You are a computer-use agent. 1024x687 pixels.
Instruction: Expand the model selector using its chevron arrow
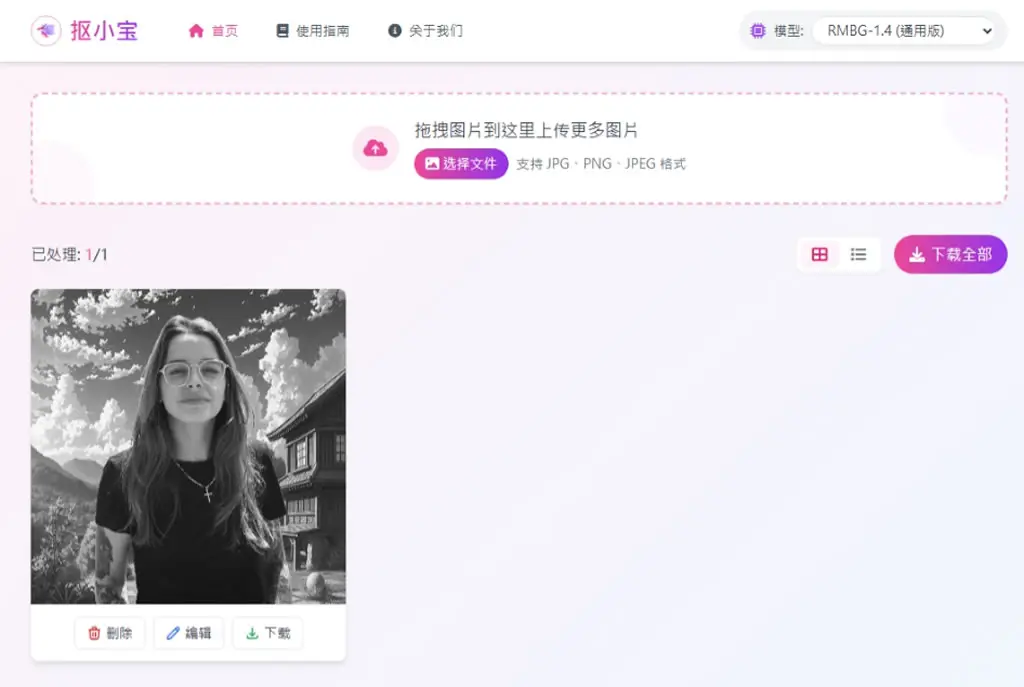coord(987,31)
